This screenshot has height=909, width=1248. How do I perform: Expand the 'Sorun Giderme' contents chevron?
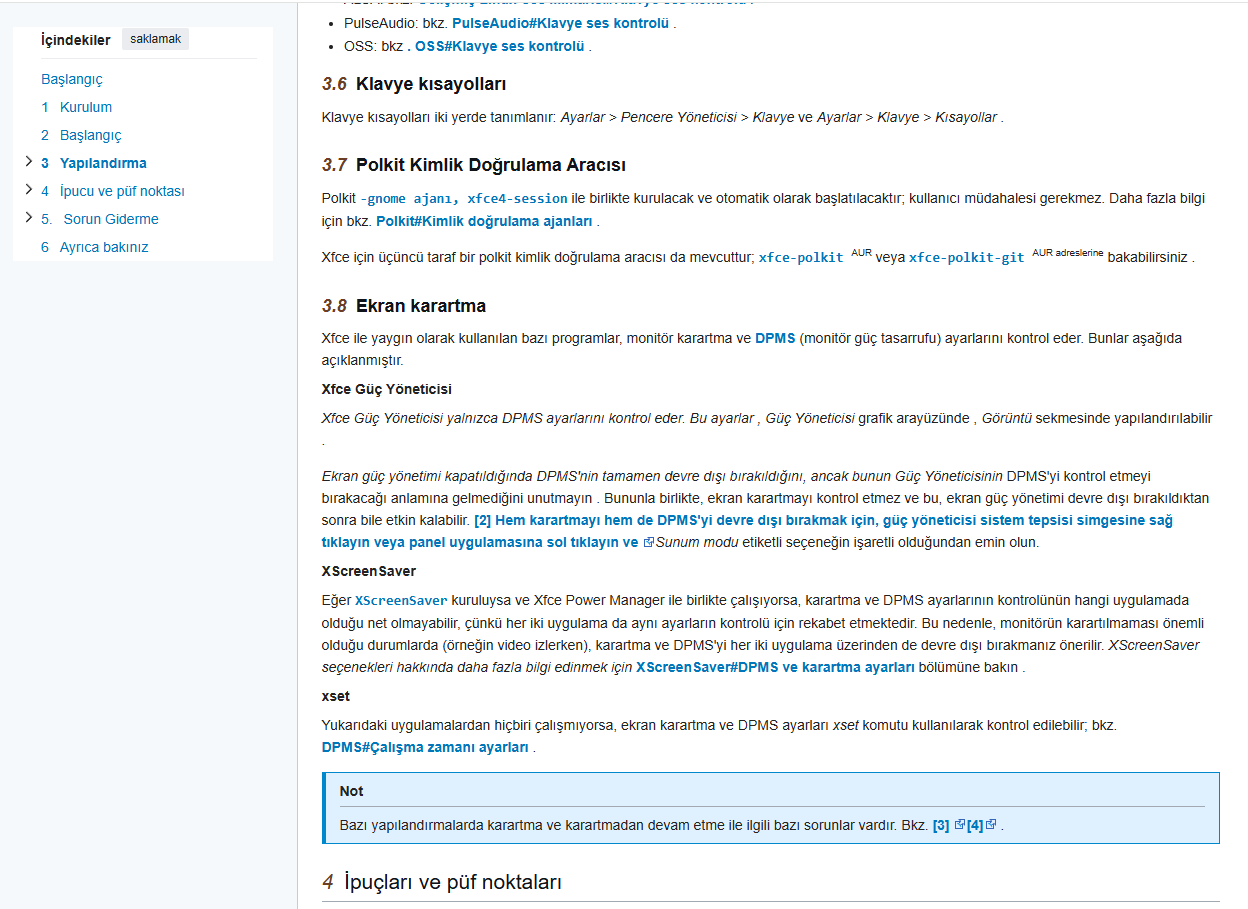[x=27, y=218]
